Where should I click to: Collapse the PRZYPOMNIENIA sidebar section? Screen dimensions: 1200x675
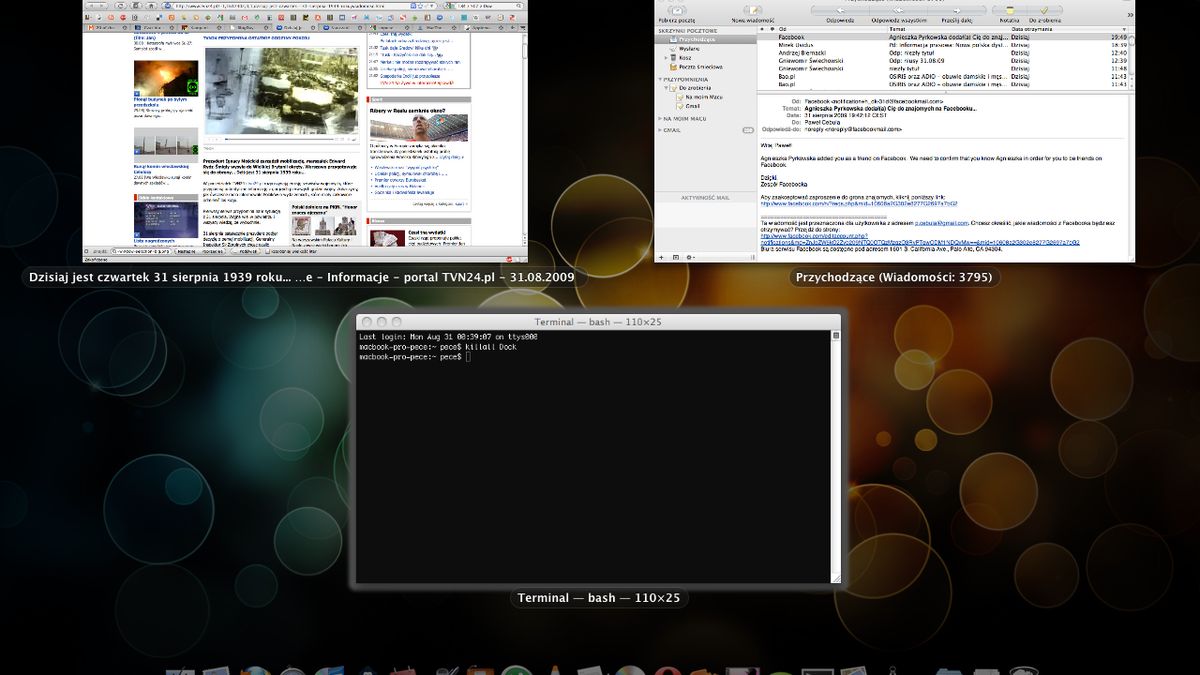click(661, 79)
